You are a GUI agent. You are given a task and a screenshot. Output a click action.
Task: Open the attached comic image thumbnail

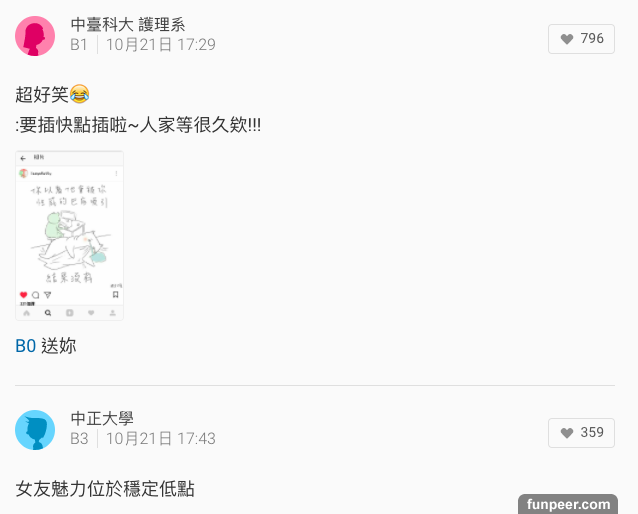[69, 235]
